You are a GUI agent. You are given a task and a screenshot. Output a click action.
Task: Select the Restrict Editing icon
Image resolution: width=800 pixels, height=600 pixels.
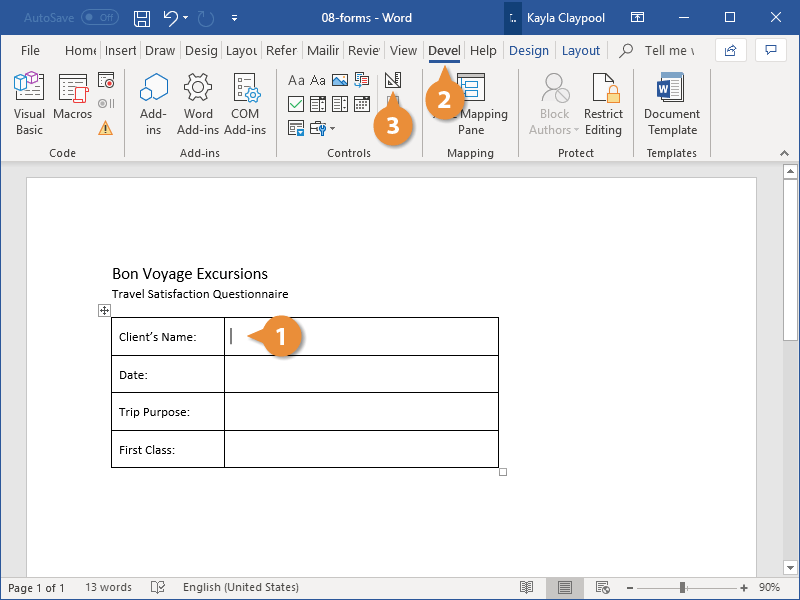pos(603,103)
